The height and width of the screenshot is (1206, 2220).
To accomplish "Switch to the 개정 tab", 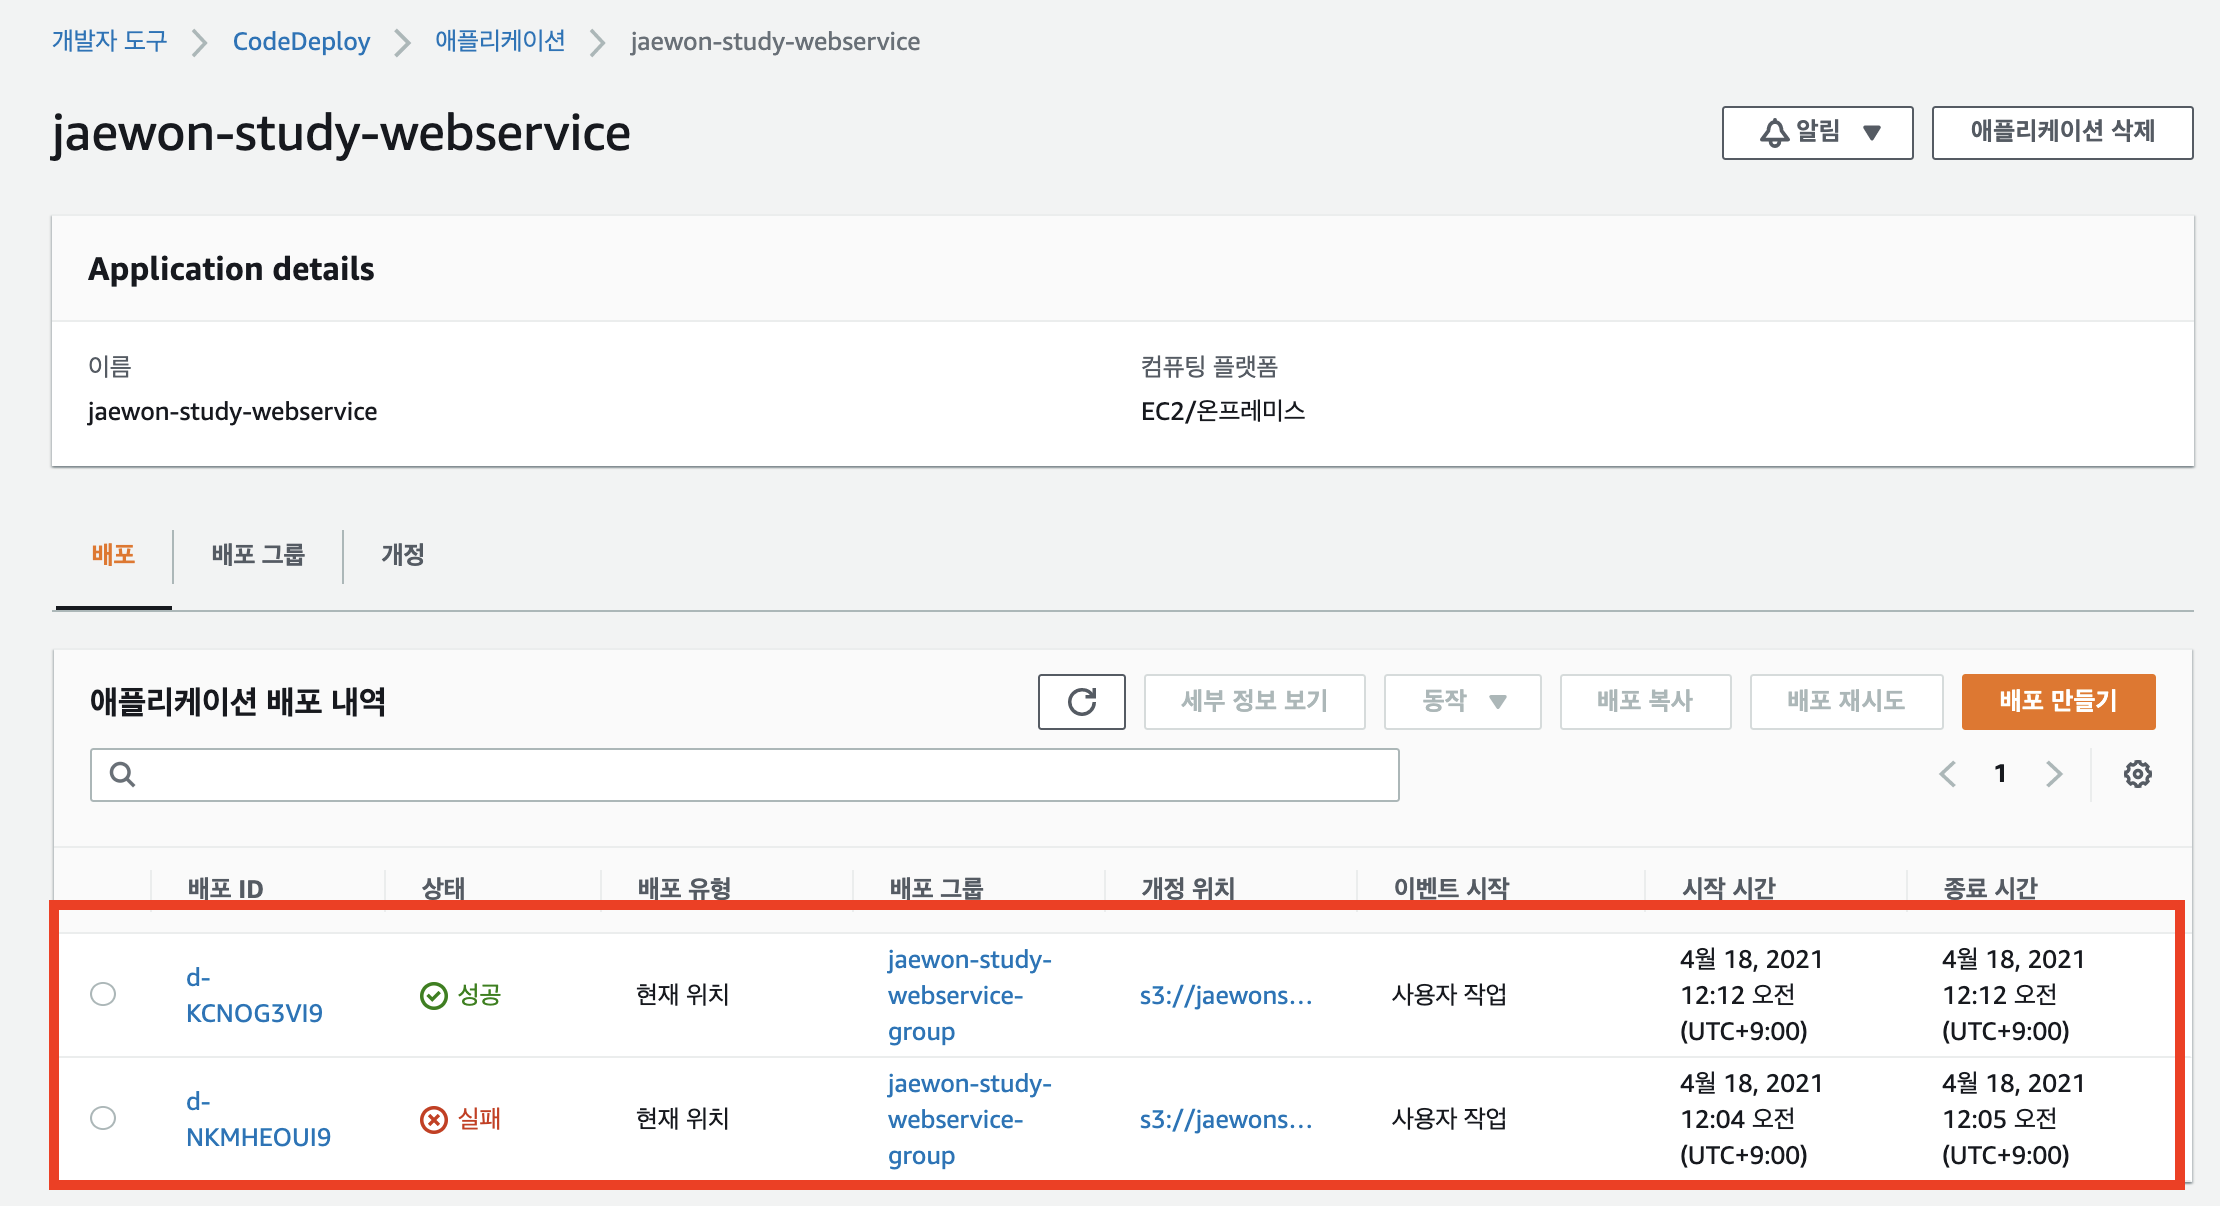I will pos(402,555).
